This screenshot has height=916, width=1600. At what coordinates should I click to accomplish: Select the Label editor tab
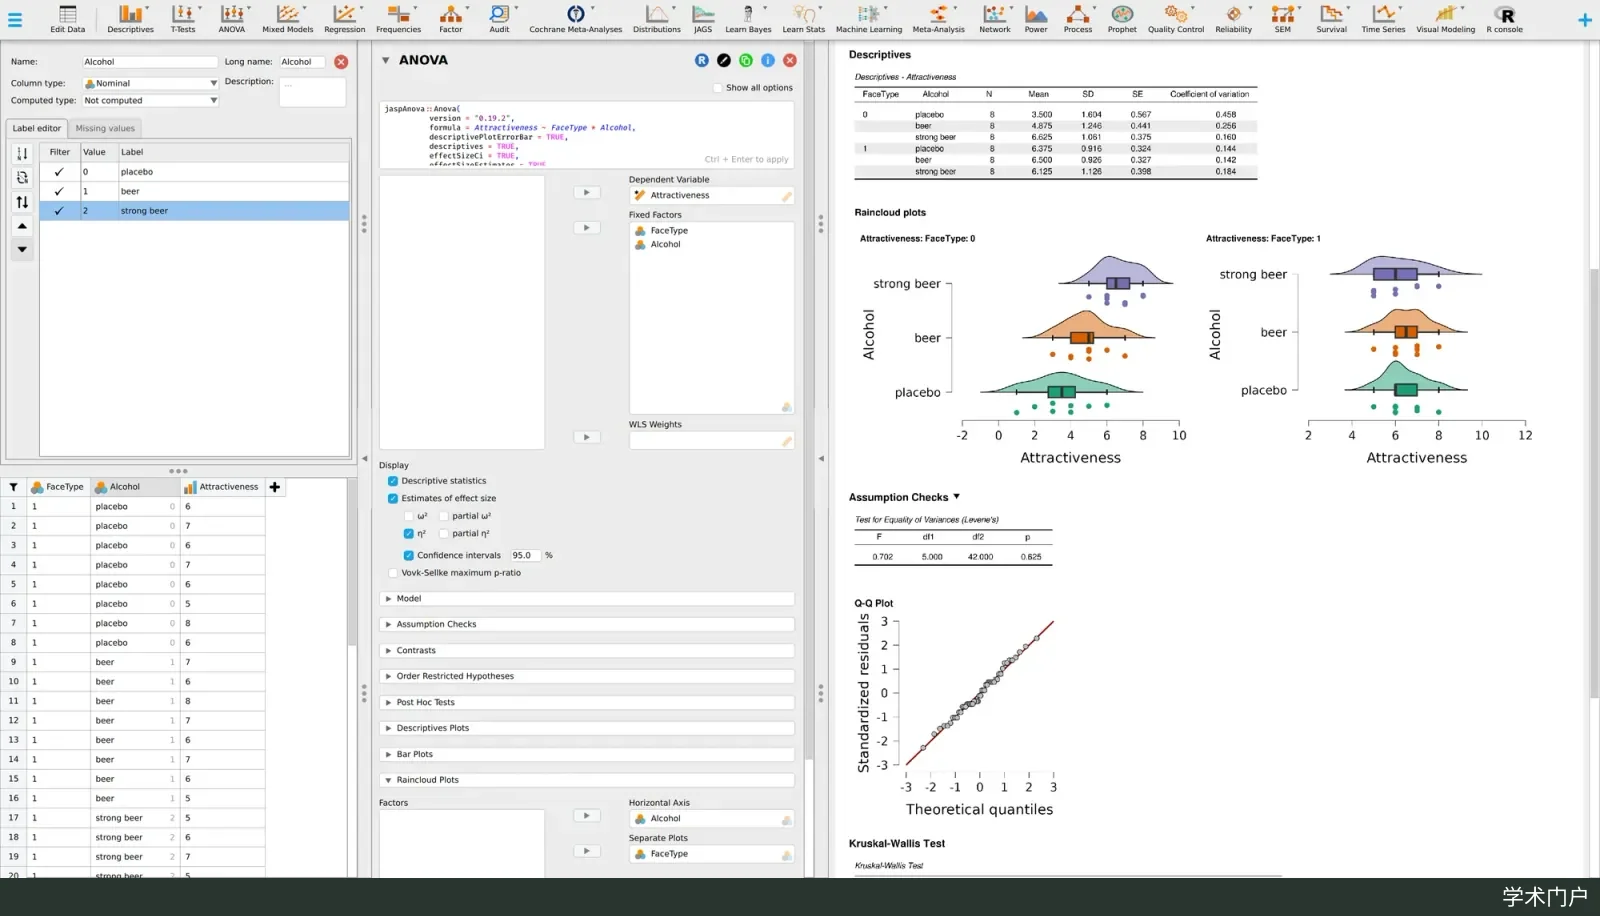pos(37,128)
